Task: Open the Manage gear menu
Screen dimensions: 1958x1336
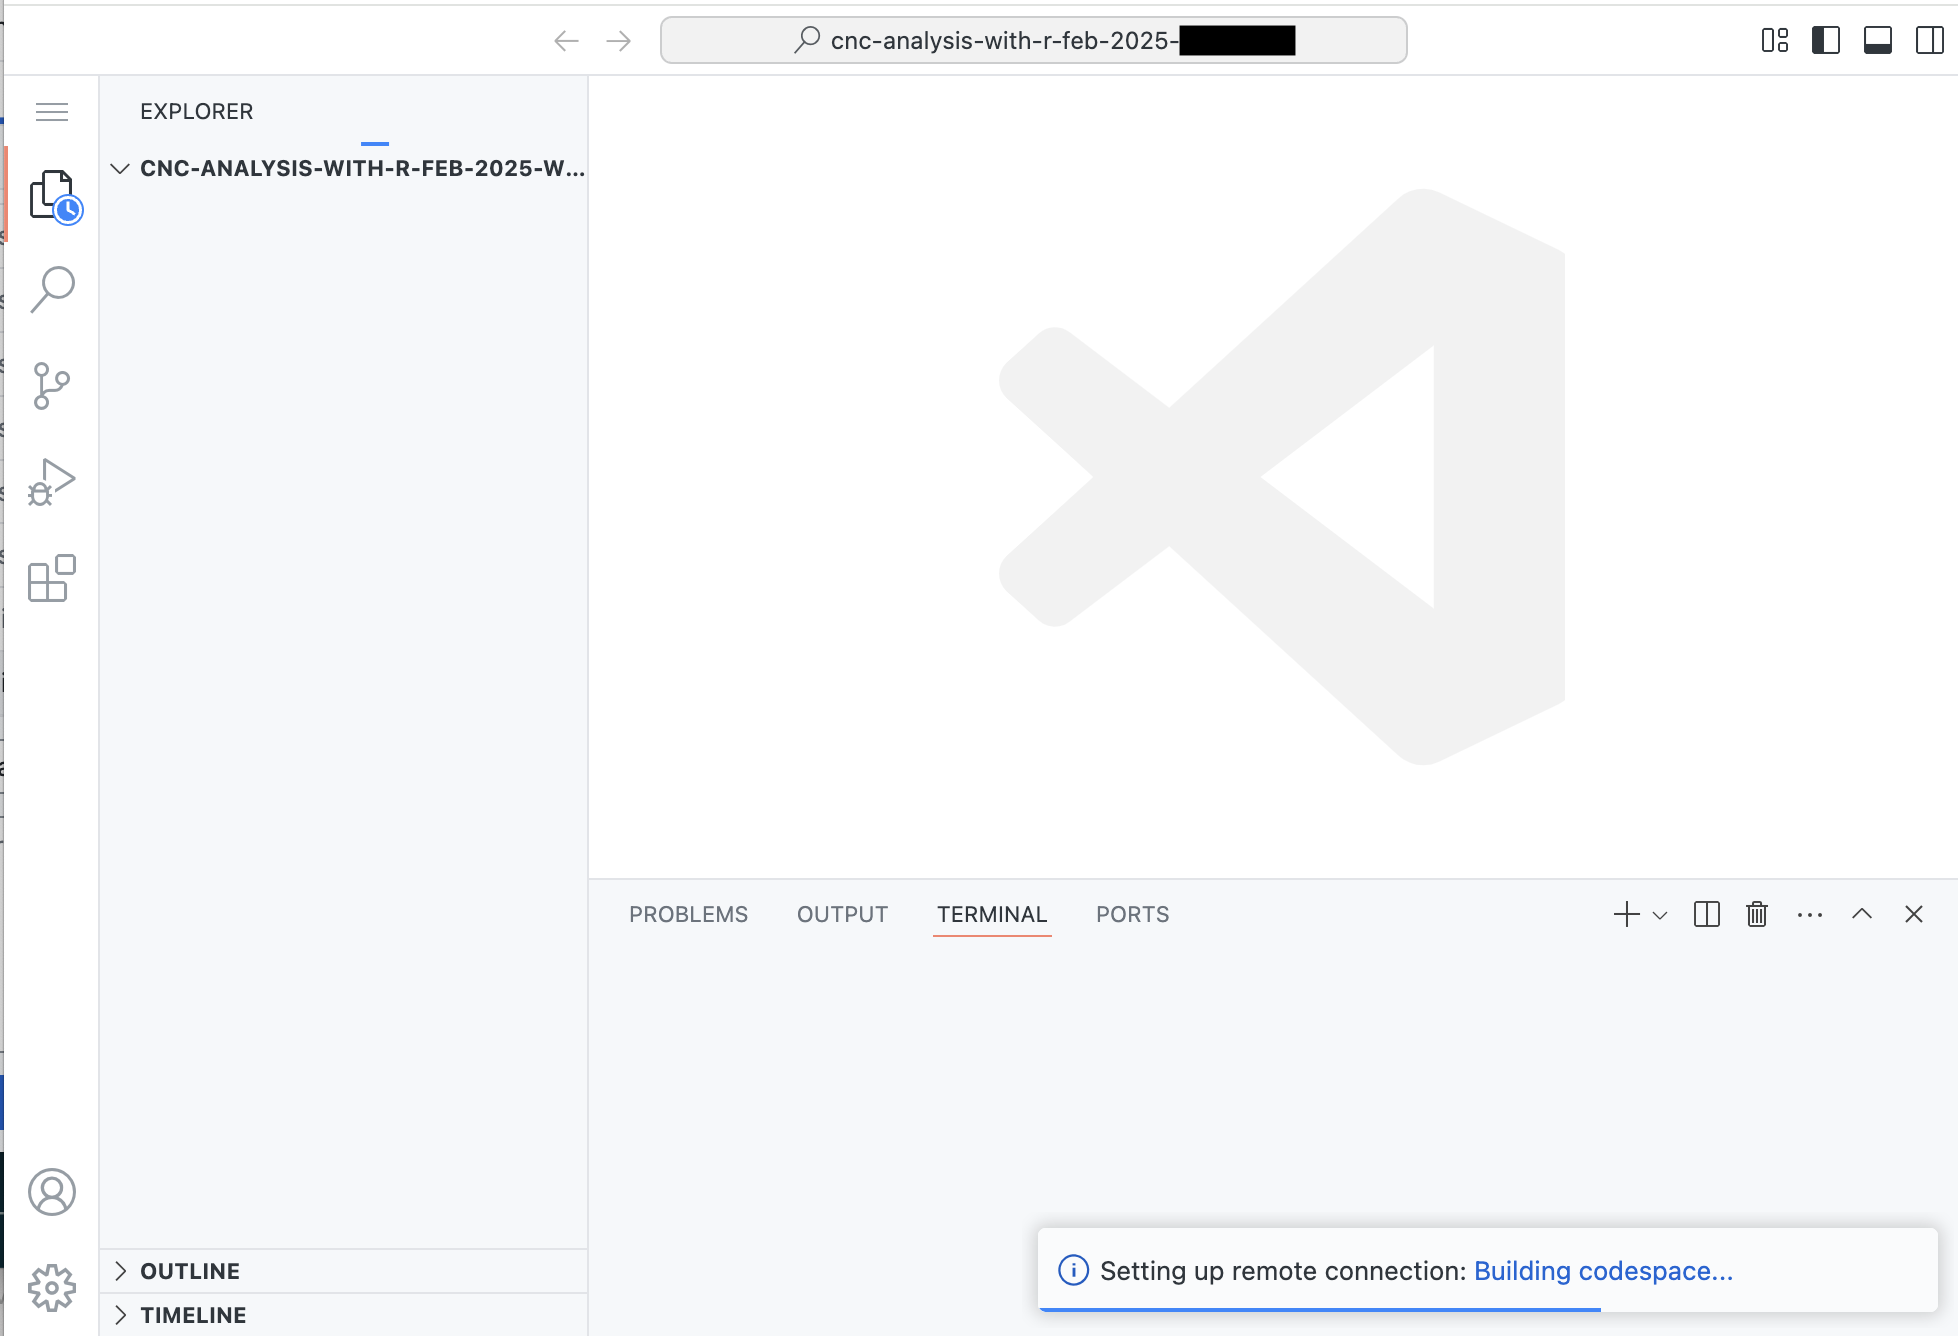Action: tap(52, 1288)
